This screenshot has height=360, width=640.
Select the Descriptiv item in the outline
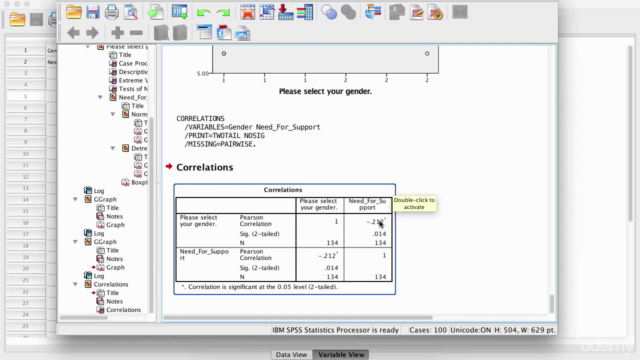click(x=128, y=72)
